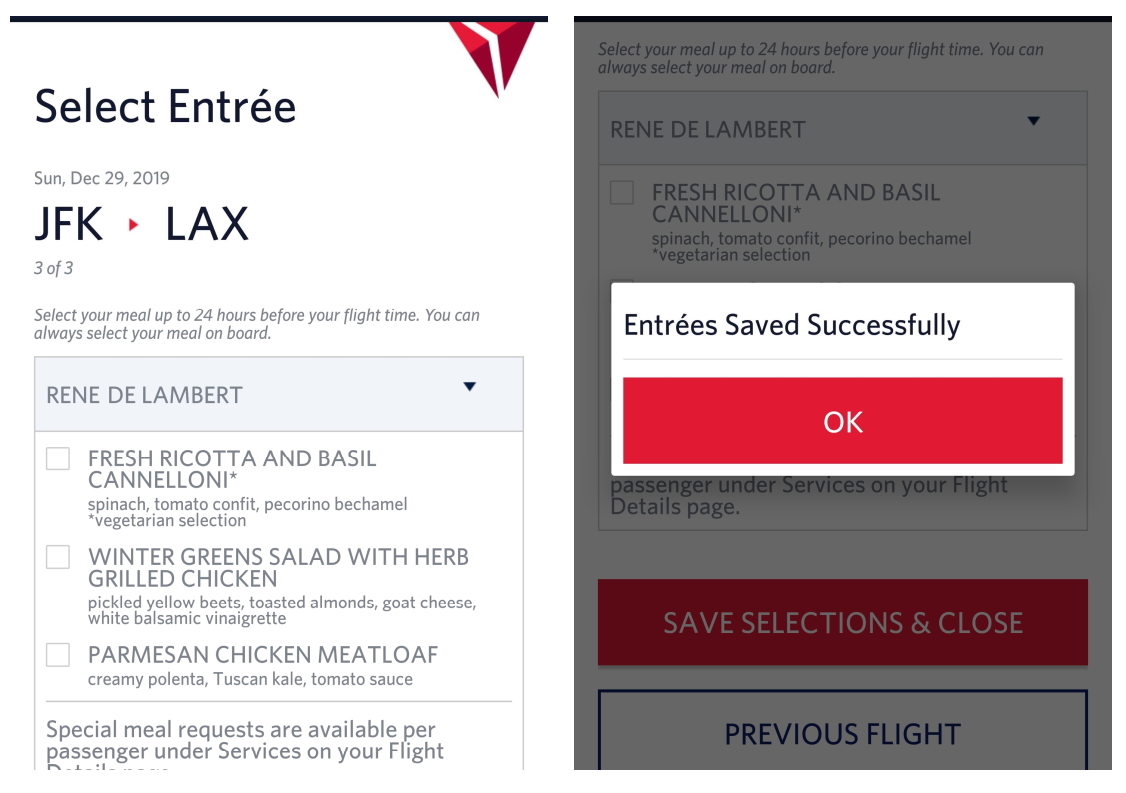The height and width of the screenshot is (793, 1126).
Task: Click the 3 of 3 flight indicator
Action: point(51,270)
